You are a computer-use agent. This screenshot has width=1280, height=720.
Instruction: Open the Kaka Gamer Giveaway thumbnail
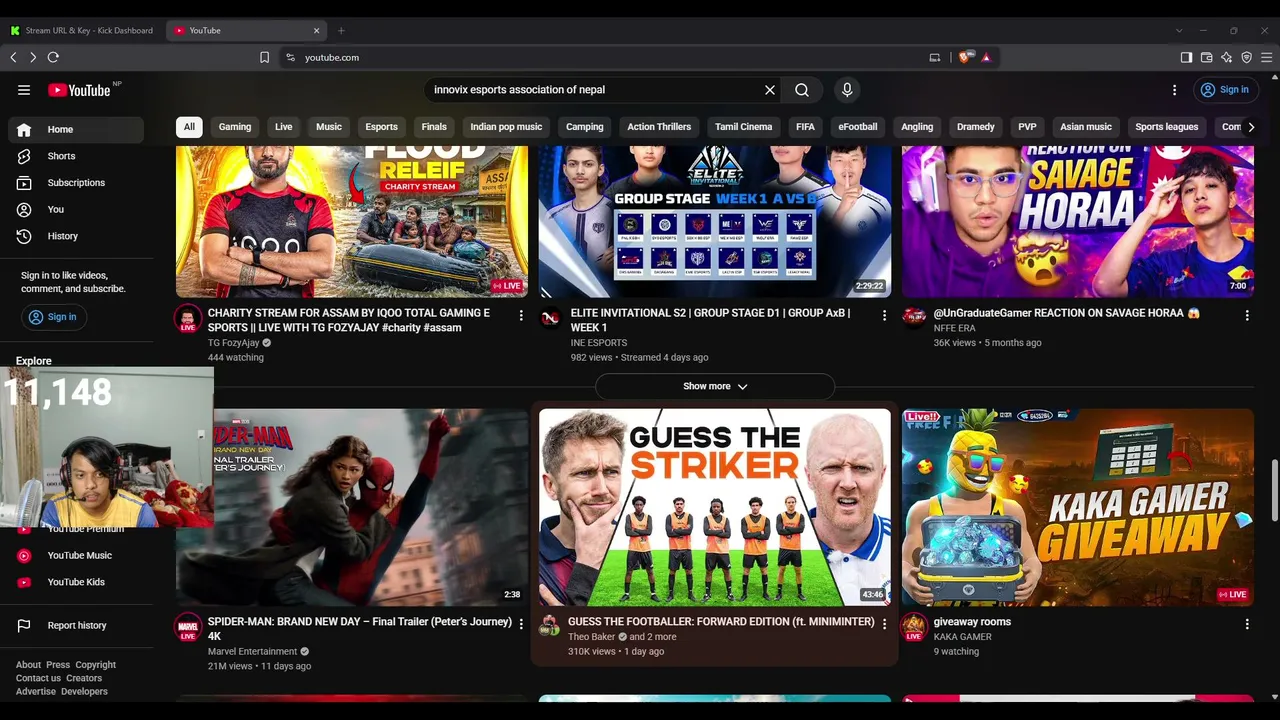click(x=1078, y=507)
